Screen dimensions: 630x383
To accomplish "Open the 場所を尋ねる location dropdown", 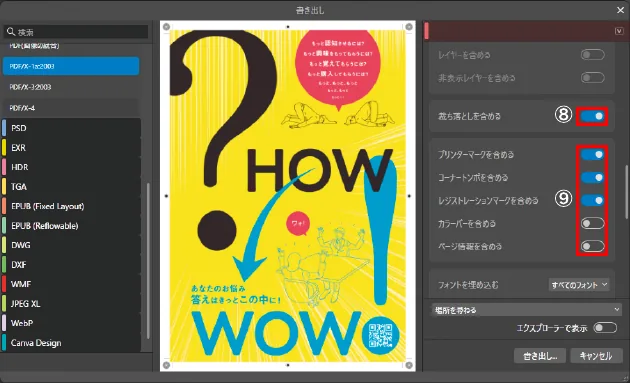I will [x=528, y=310].
